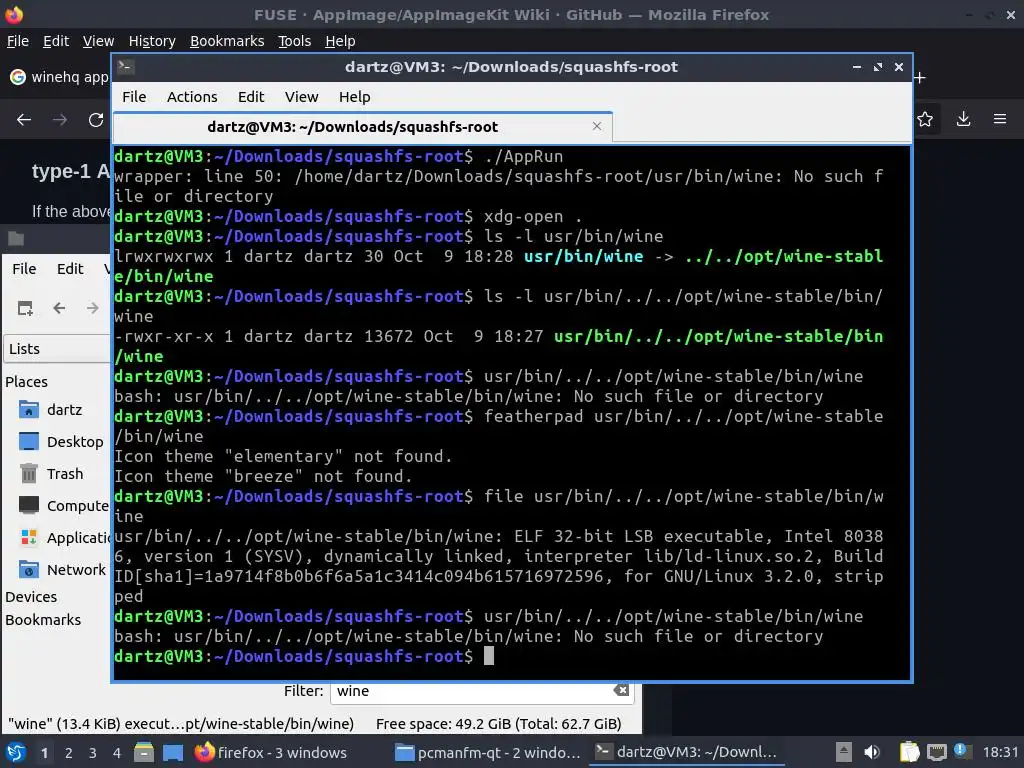Go forward in file manager
1024x768 pixels.
[x=93, y=308]
